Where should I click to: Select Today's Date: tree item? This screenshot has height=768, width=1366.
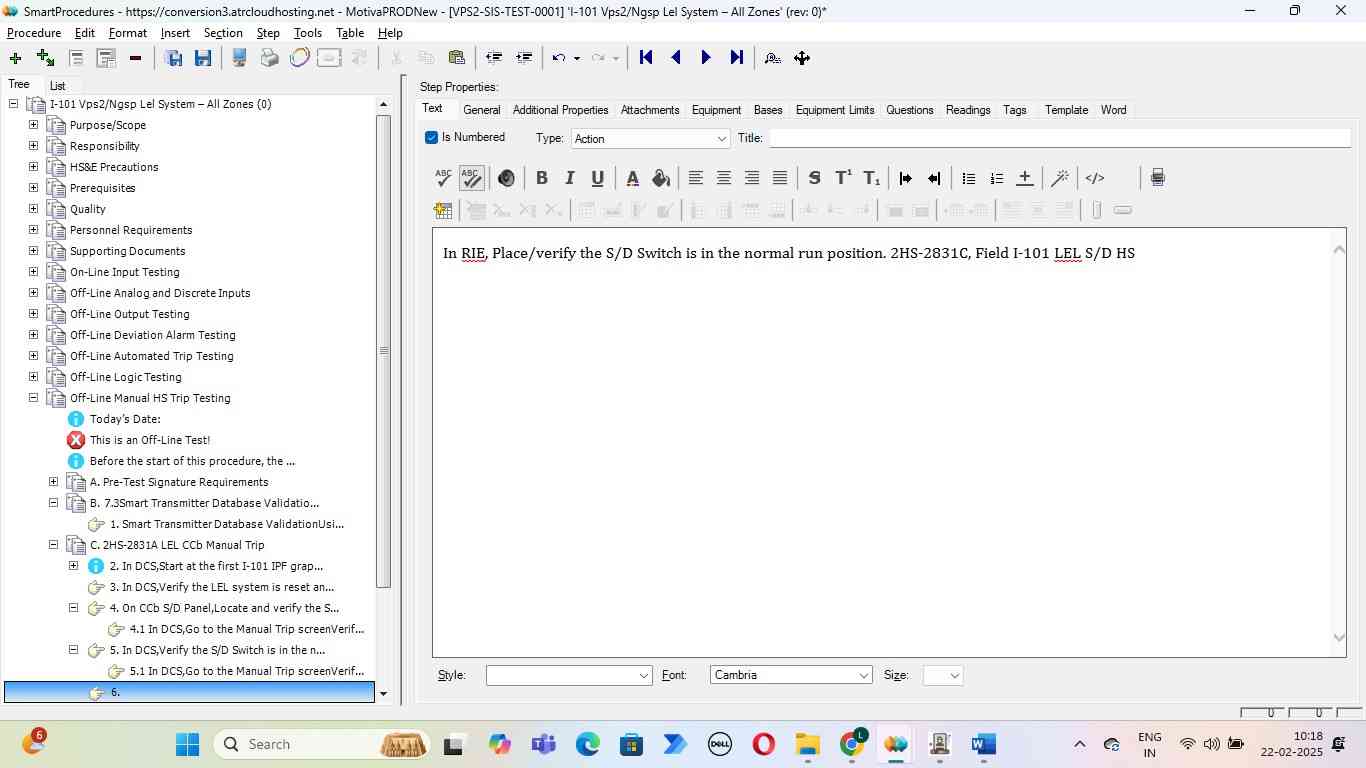coord(125,419)
